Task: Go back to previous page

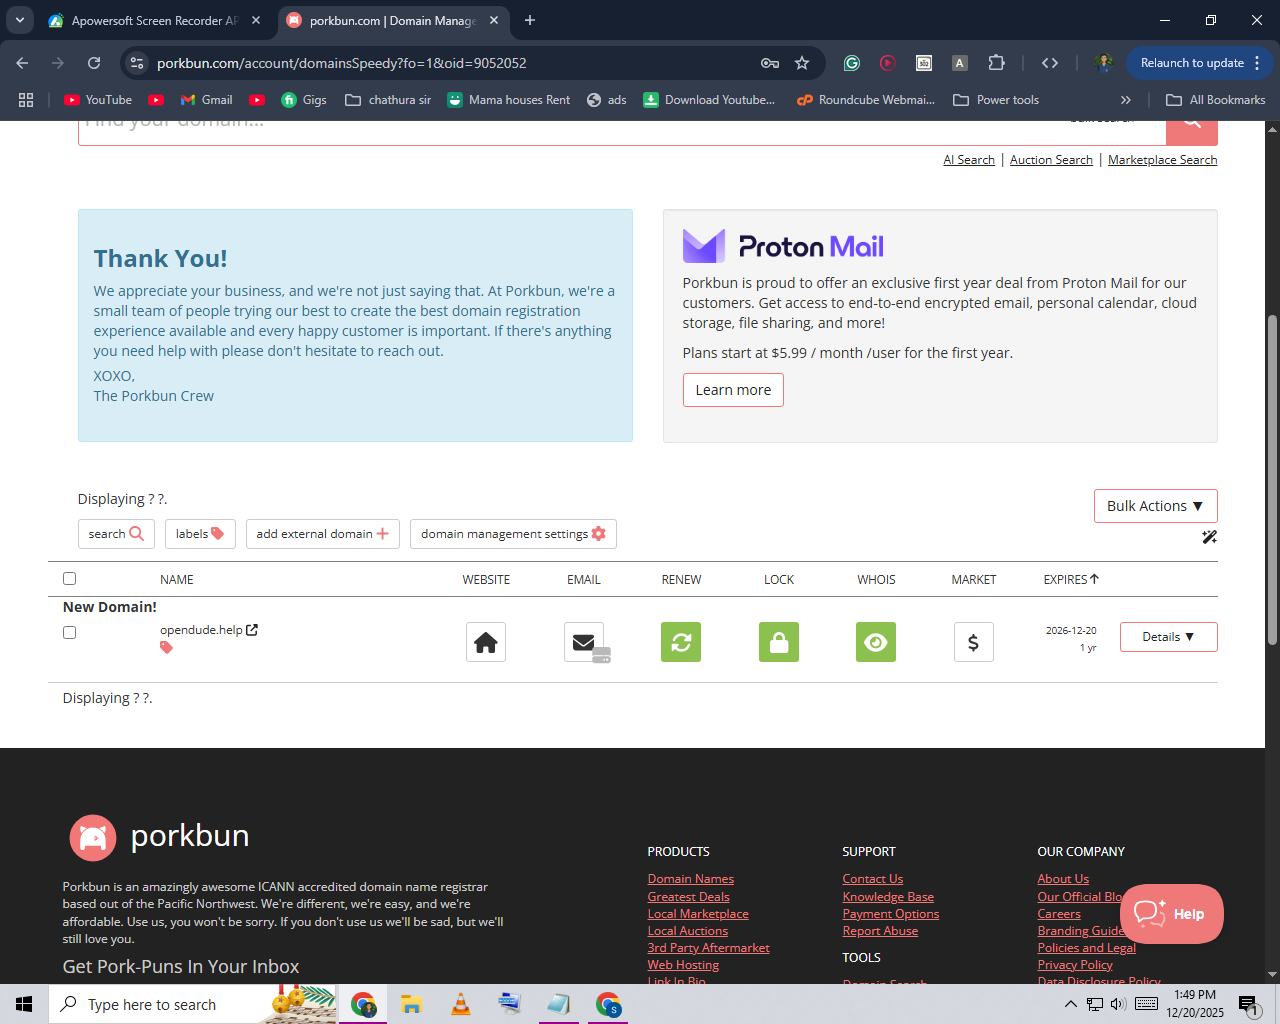Action: (22, 63)
